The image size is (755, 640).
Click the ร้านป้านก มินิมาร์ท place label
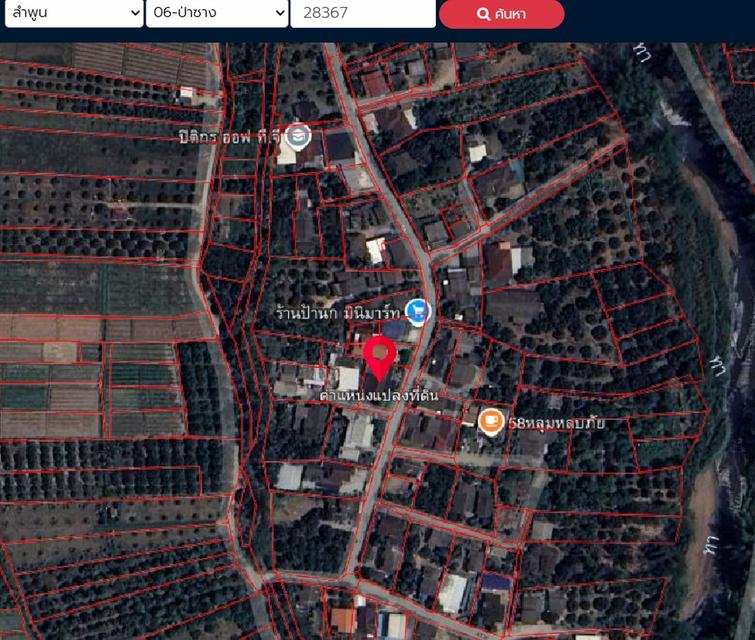click(337, 312)
